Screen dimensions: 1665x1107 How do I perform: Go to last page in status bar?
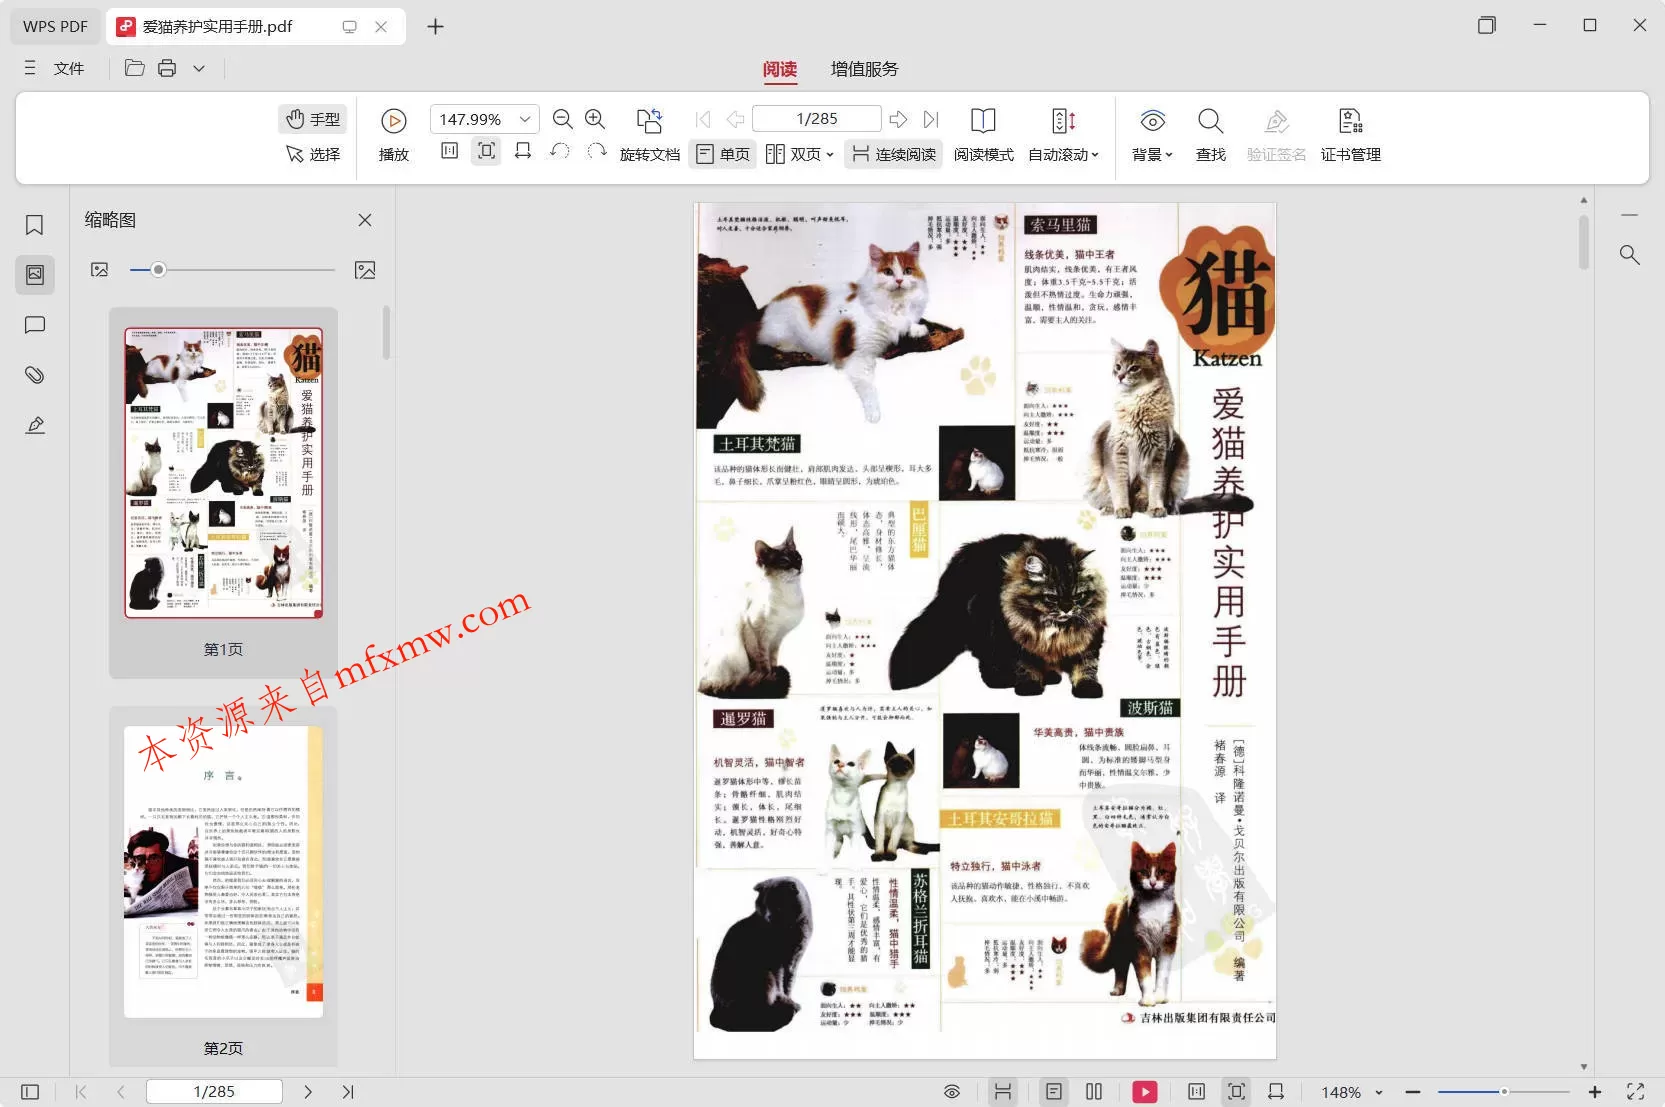coord(348,1092)
